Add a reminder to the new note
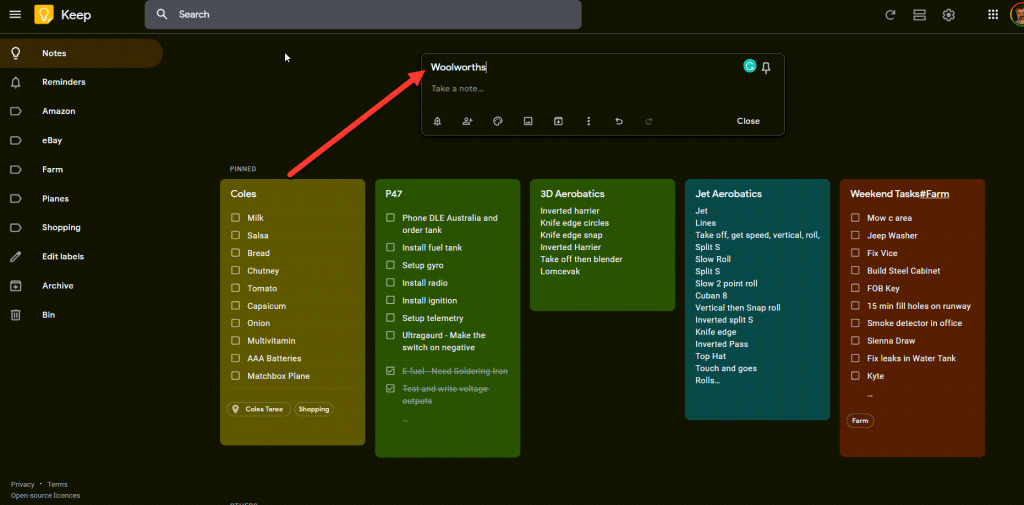This screenshot has width=1024, height=505. [x=437, y=121]
